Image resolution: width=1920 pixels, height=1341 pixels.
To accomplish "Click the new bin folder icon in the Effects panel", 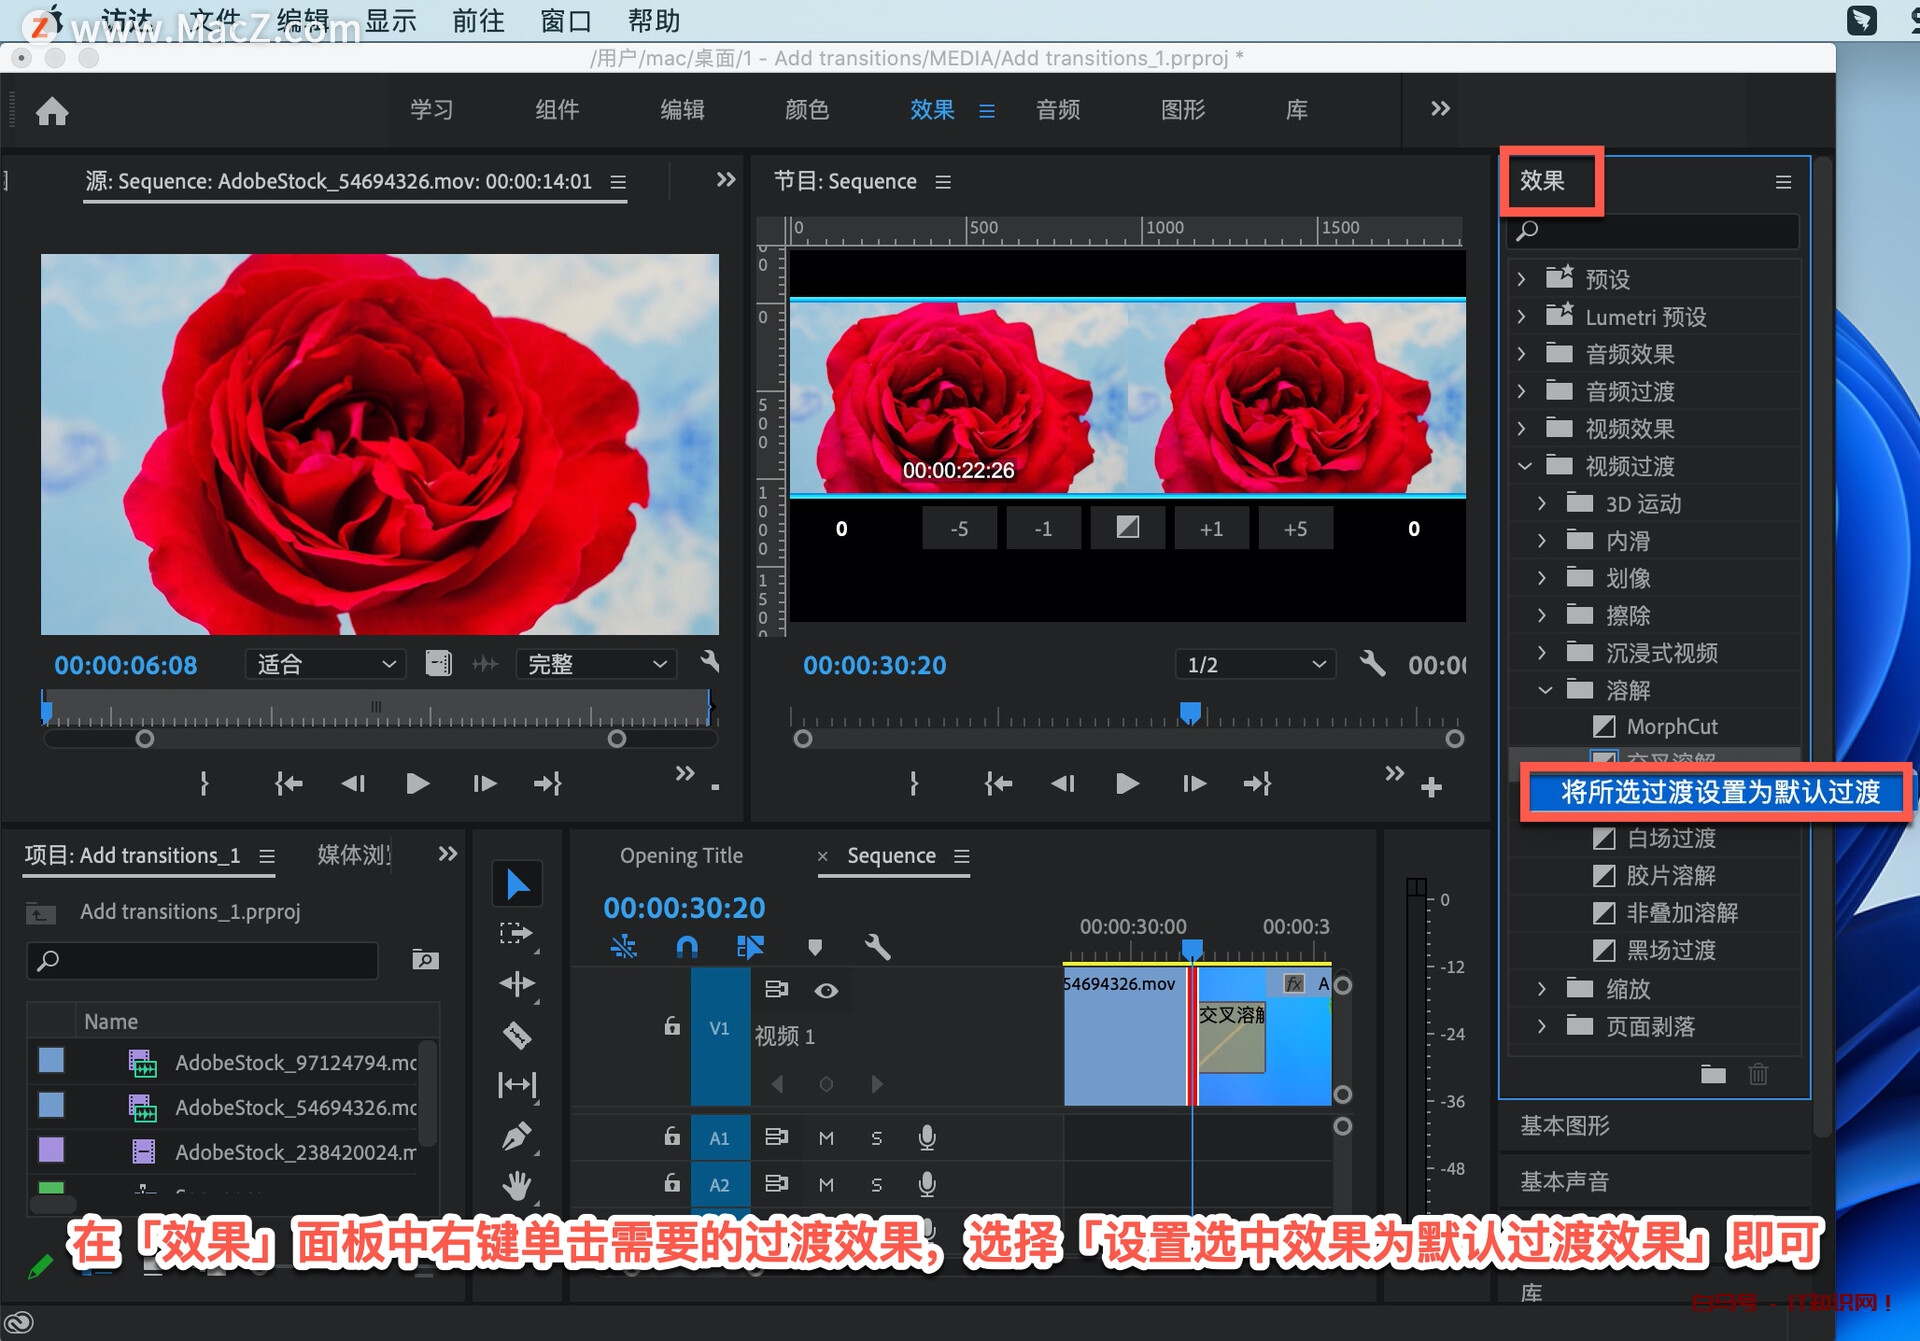I will [x=1713, y=1074].
